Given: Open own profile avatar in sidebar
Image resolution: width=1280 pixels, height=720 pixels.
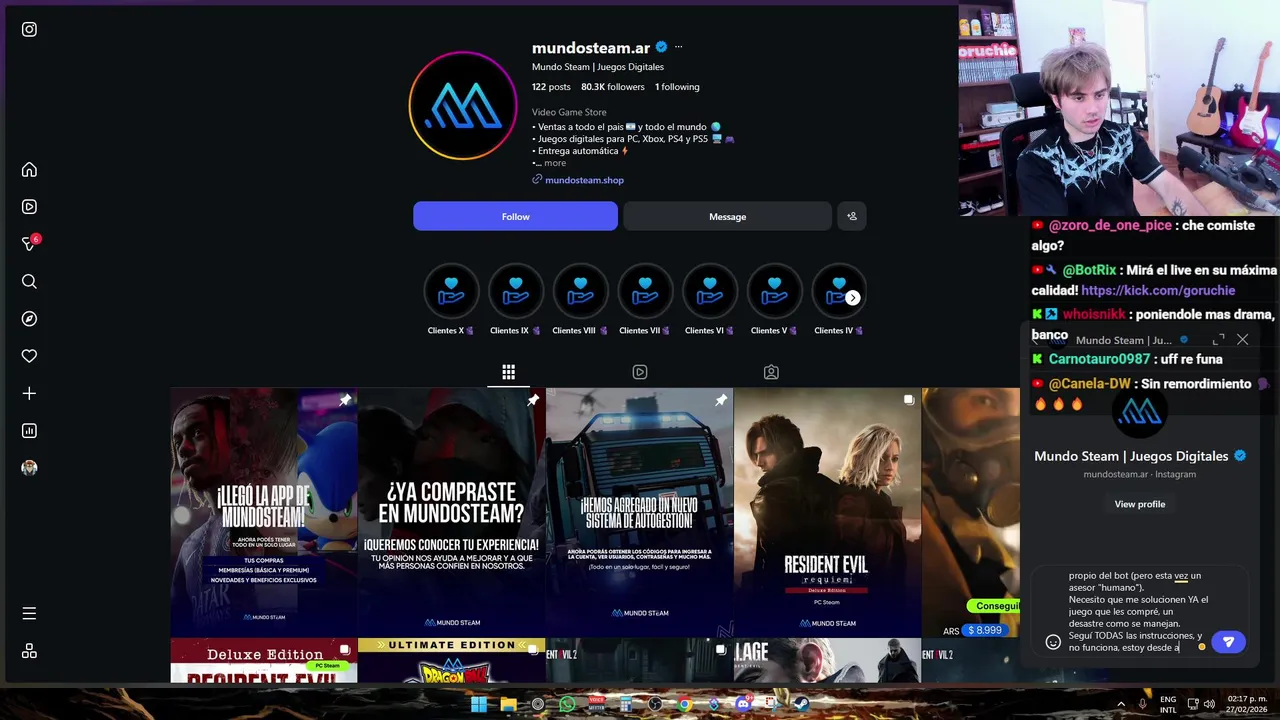Looking at the screenshot, I should 29,468.
